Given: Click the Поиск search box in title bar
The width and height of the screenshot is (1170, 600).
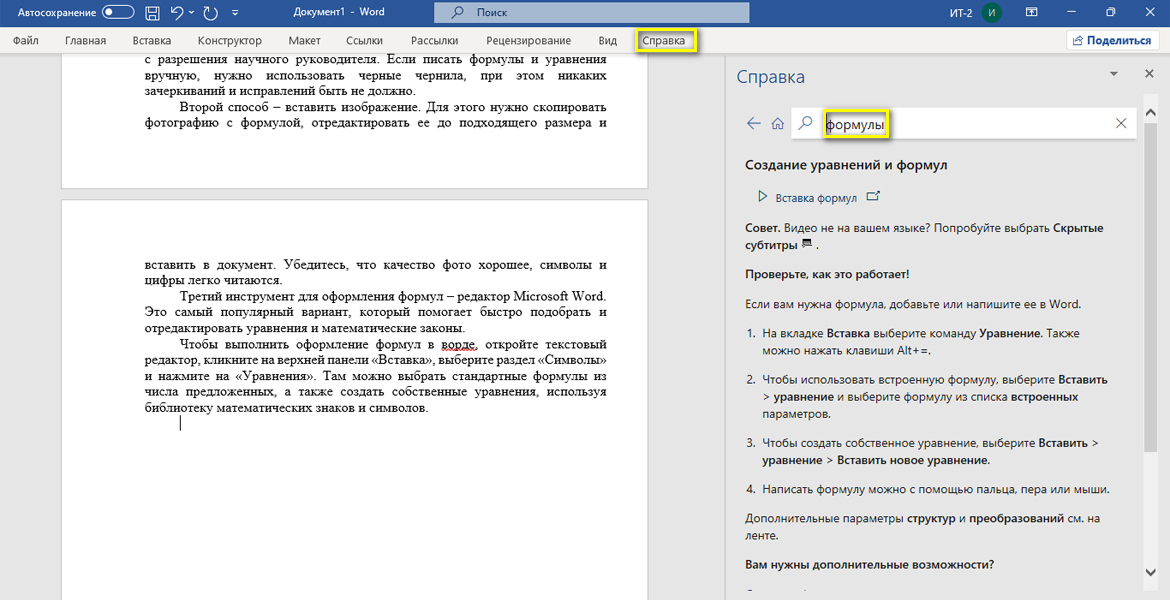Looking at the screenshot, I should point(591,13).
